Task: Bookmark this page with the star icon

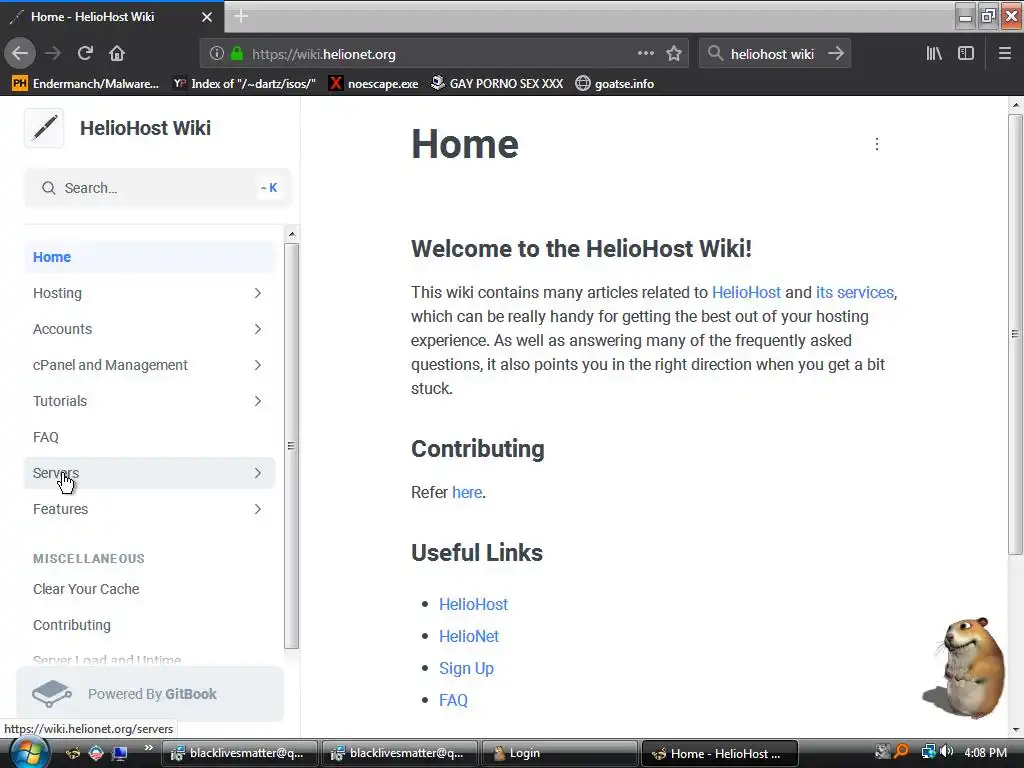Action: tap(674, 54)
